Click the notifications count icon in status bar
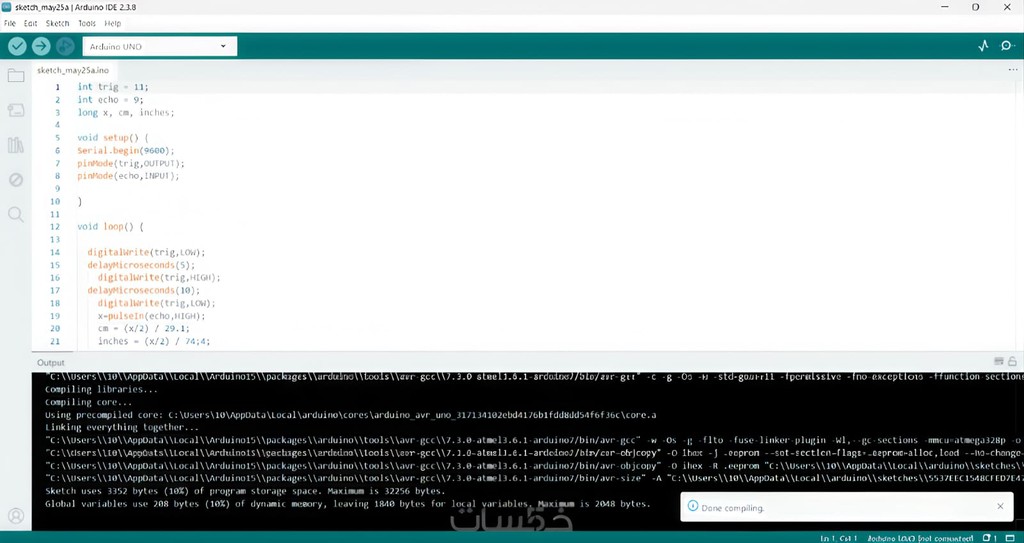1024x543 pixels. 989,538
